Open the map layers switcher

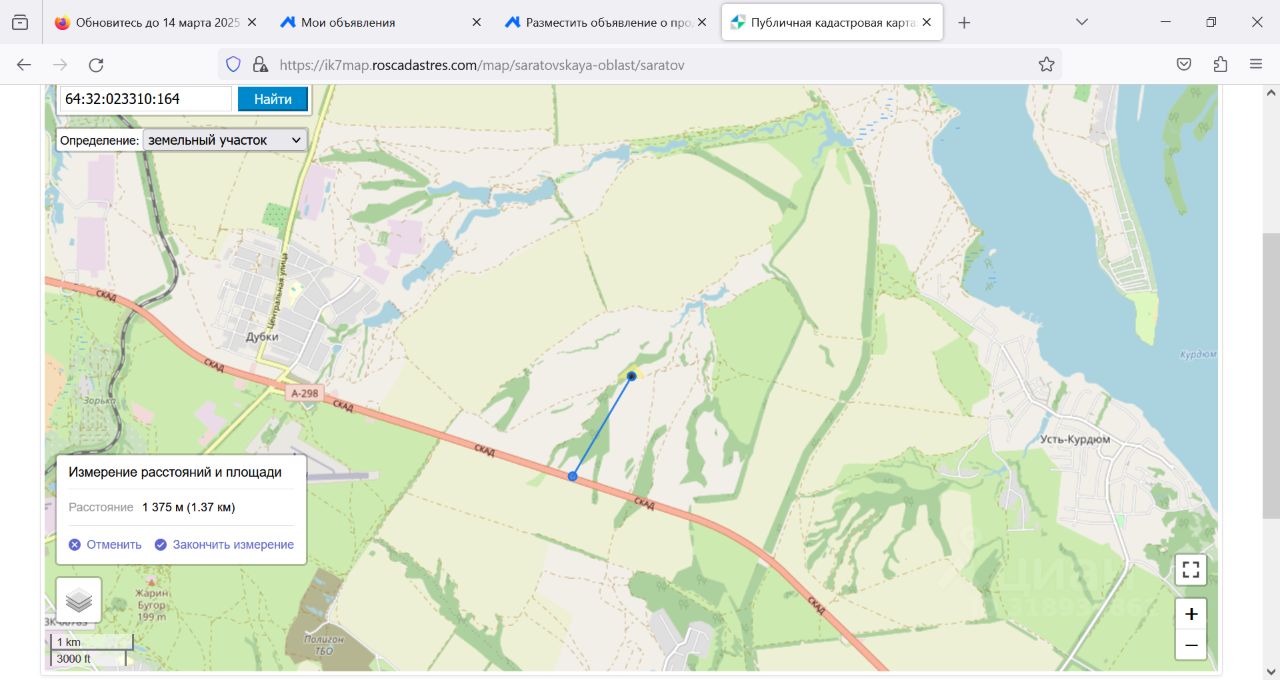coord(79,600)
